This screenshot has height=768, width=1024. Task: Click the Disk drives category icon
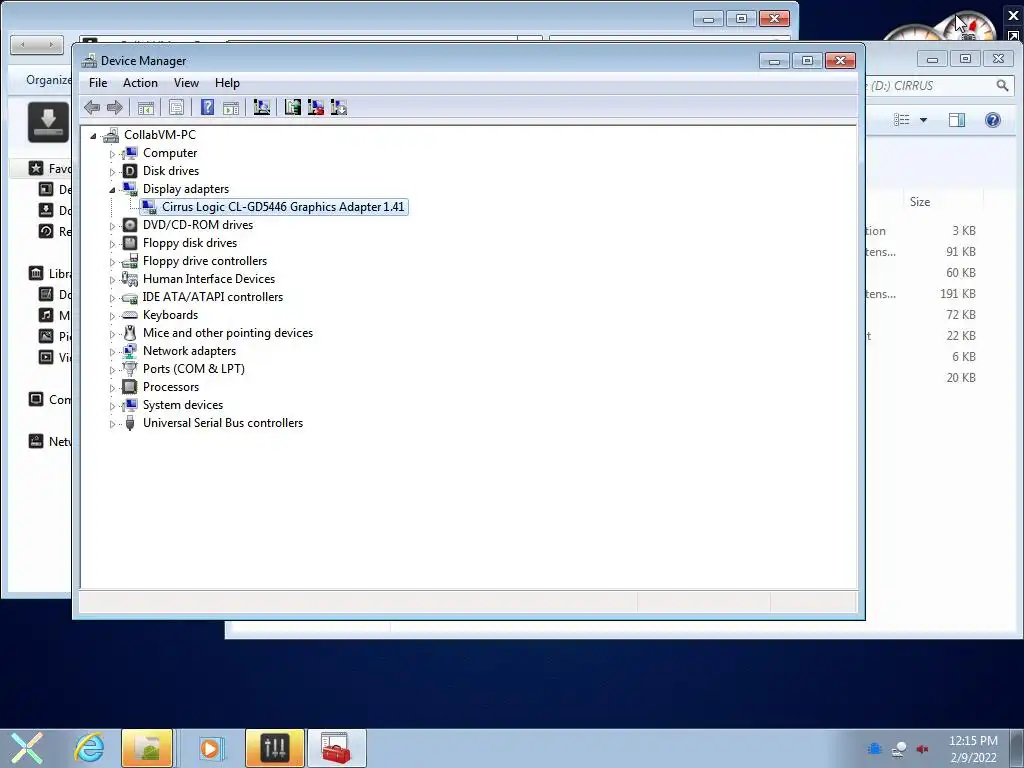[130, 171]
